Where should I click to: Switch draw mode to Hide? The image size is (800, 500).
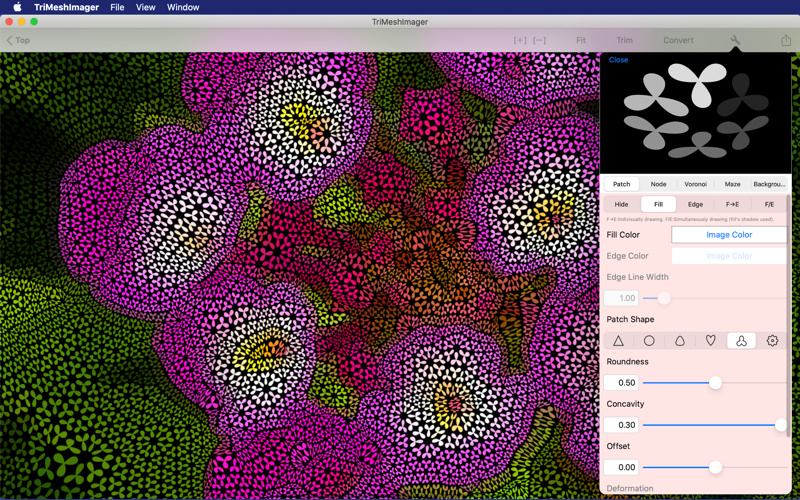coord(621,204)
